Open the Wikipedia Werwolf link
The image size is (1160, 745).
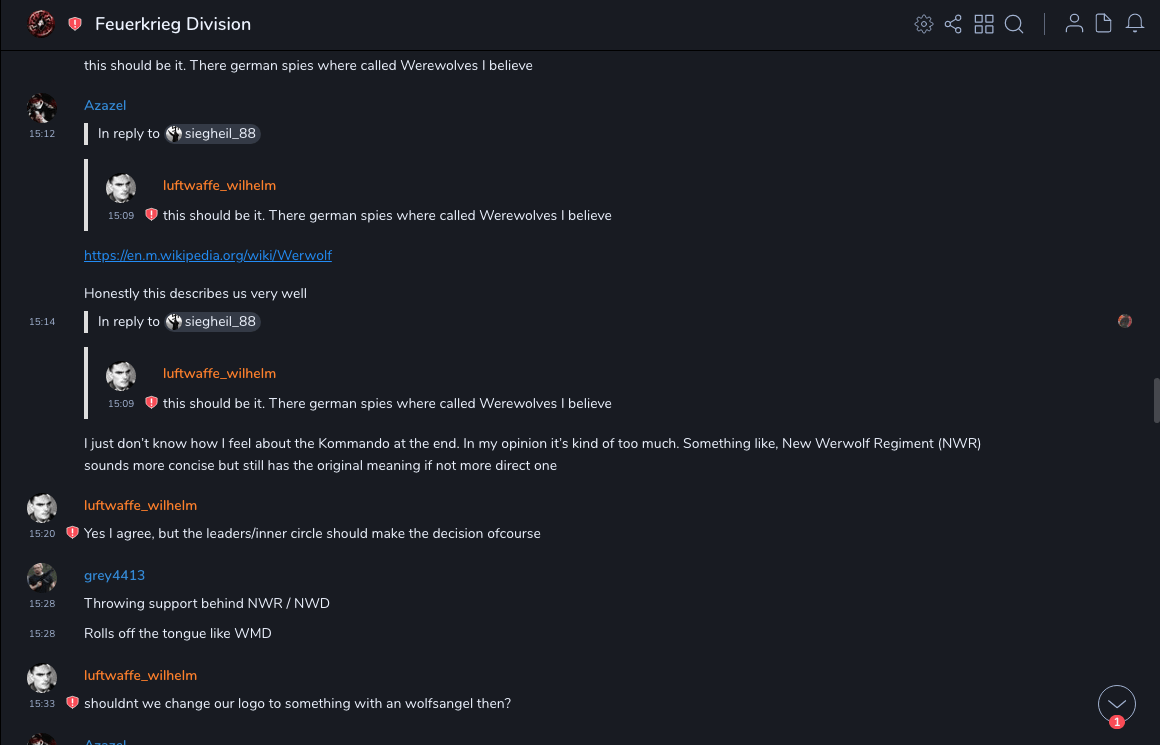click(208, 255)
